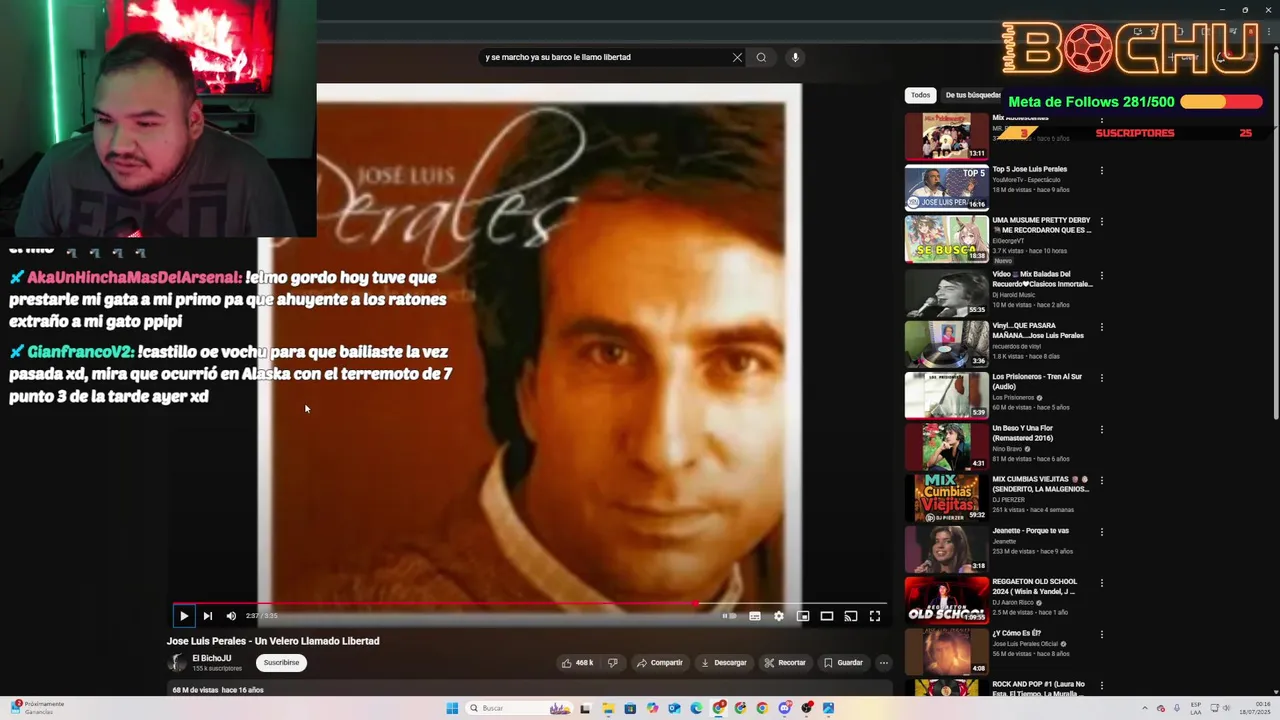This screenshot has width=1280, height=720.
Task: Mute the video player volume
Action: click(231, 616)
